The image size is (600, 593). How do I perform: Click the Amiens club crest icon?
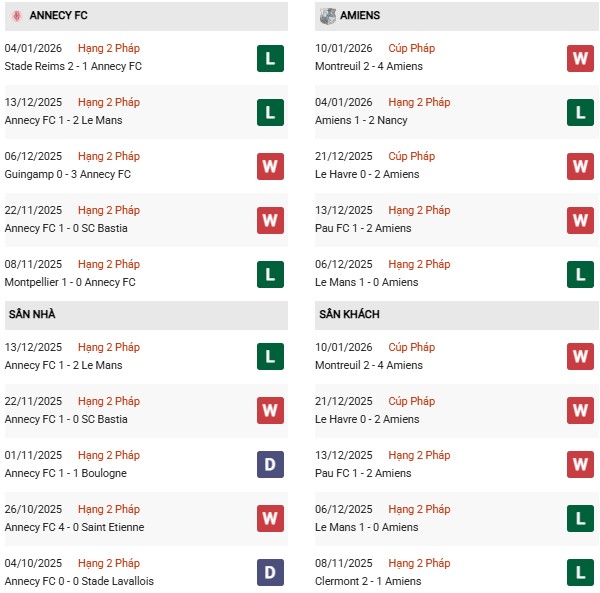[328, 16]
